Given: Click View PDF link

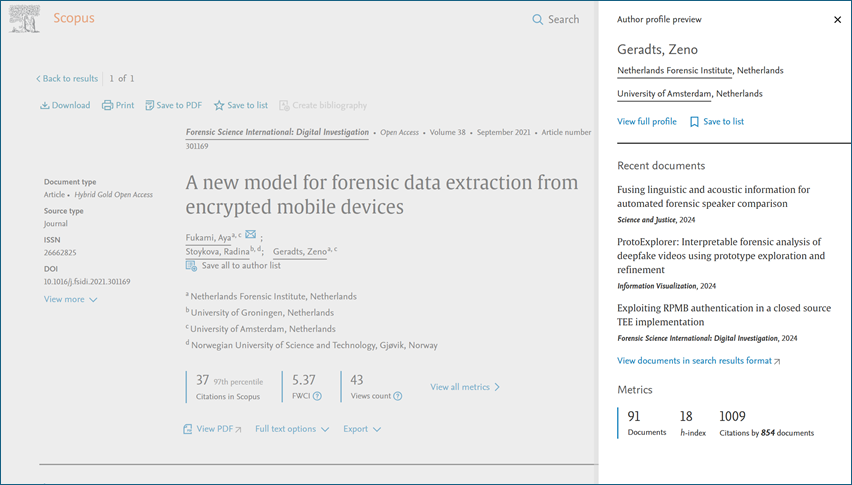Looking at the screenshot, I should click(212, 429).
